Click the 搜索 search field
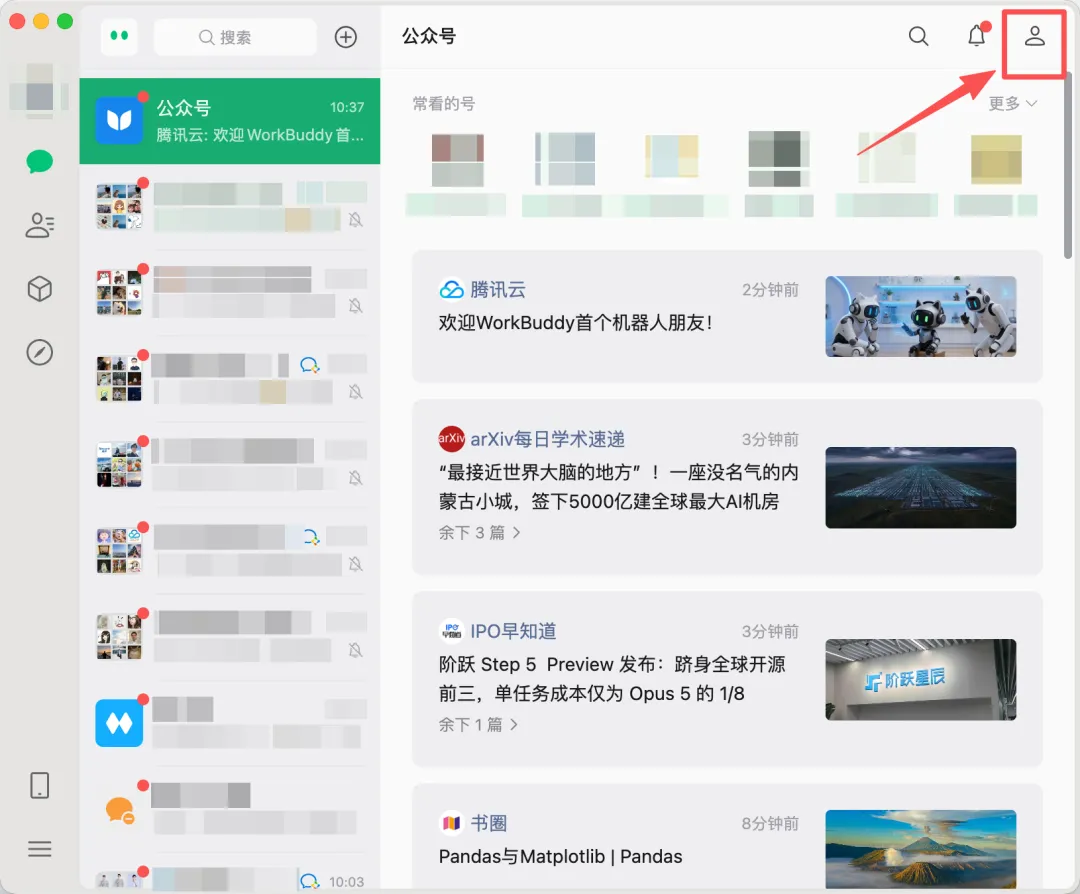Viewport: 1080px width, 894px height. [x=235, y=37]
